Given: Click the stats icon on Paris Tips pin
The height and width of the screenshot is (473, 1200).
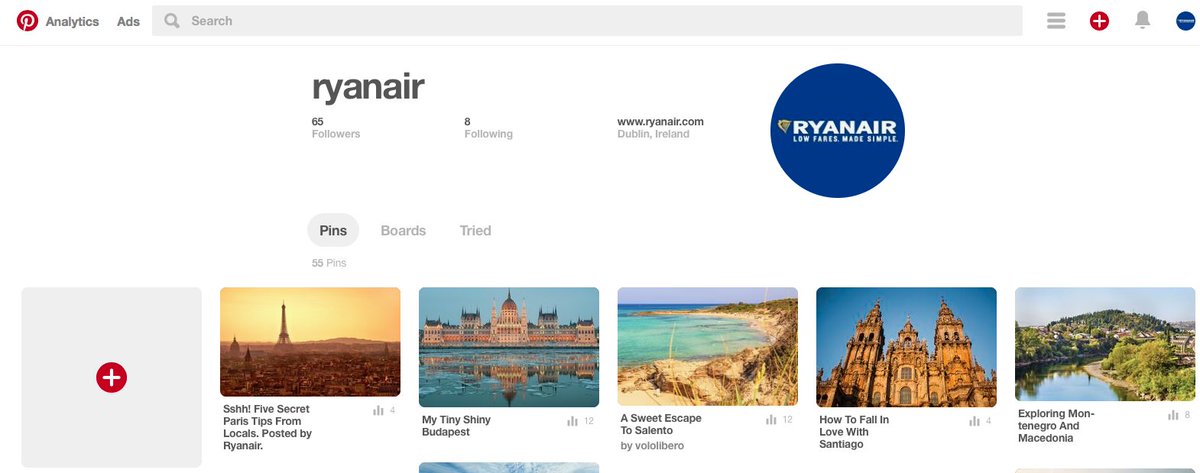Looking at the screenshot, I should (x=379, y=410).
